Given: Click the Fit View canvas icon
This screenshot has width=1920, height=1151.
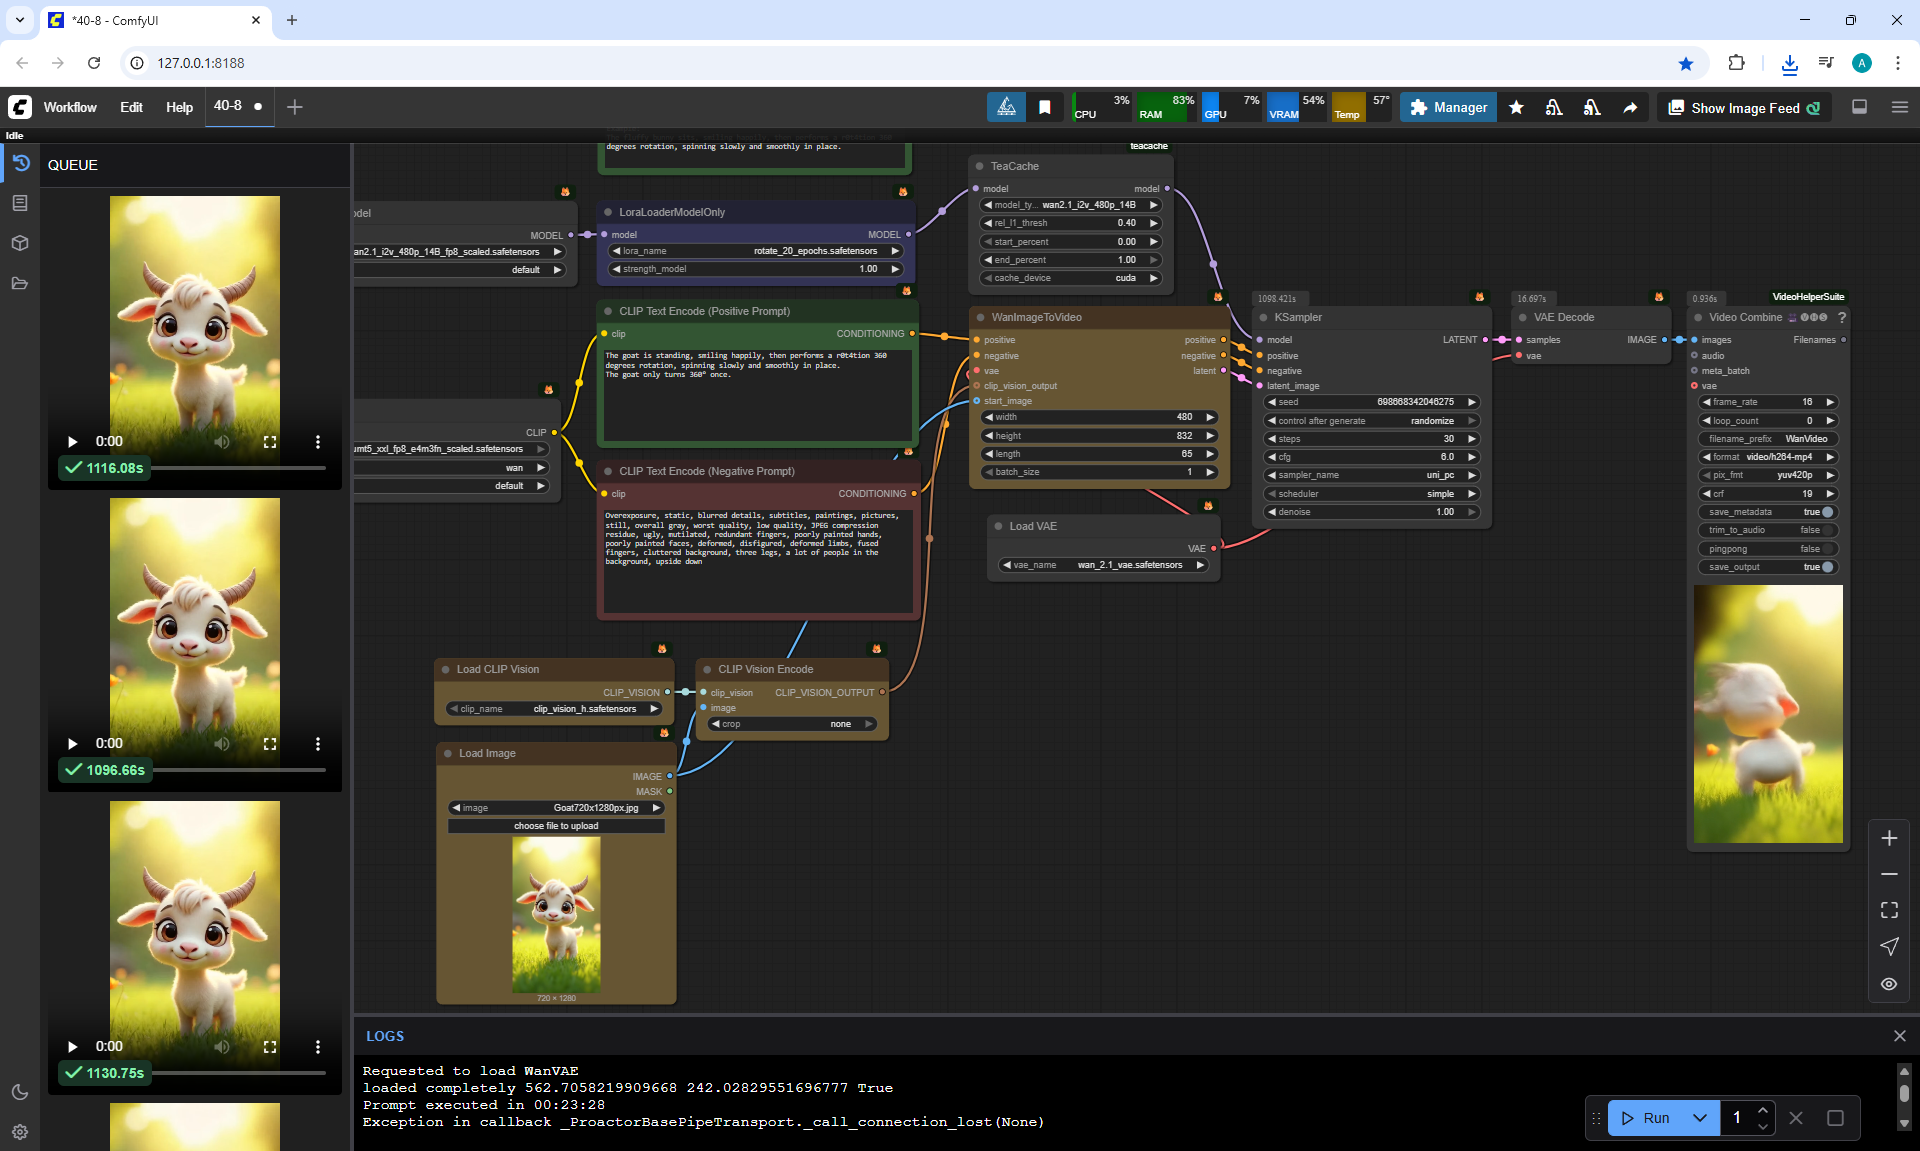Looking at the screenshot, I should [1889, 910].
